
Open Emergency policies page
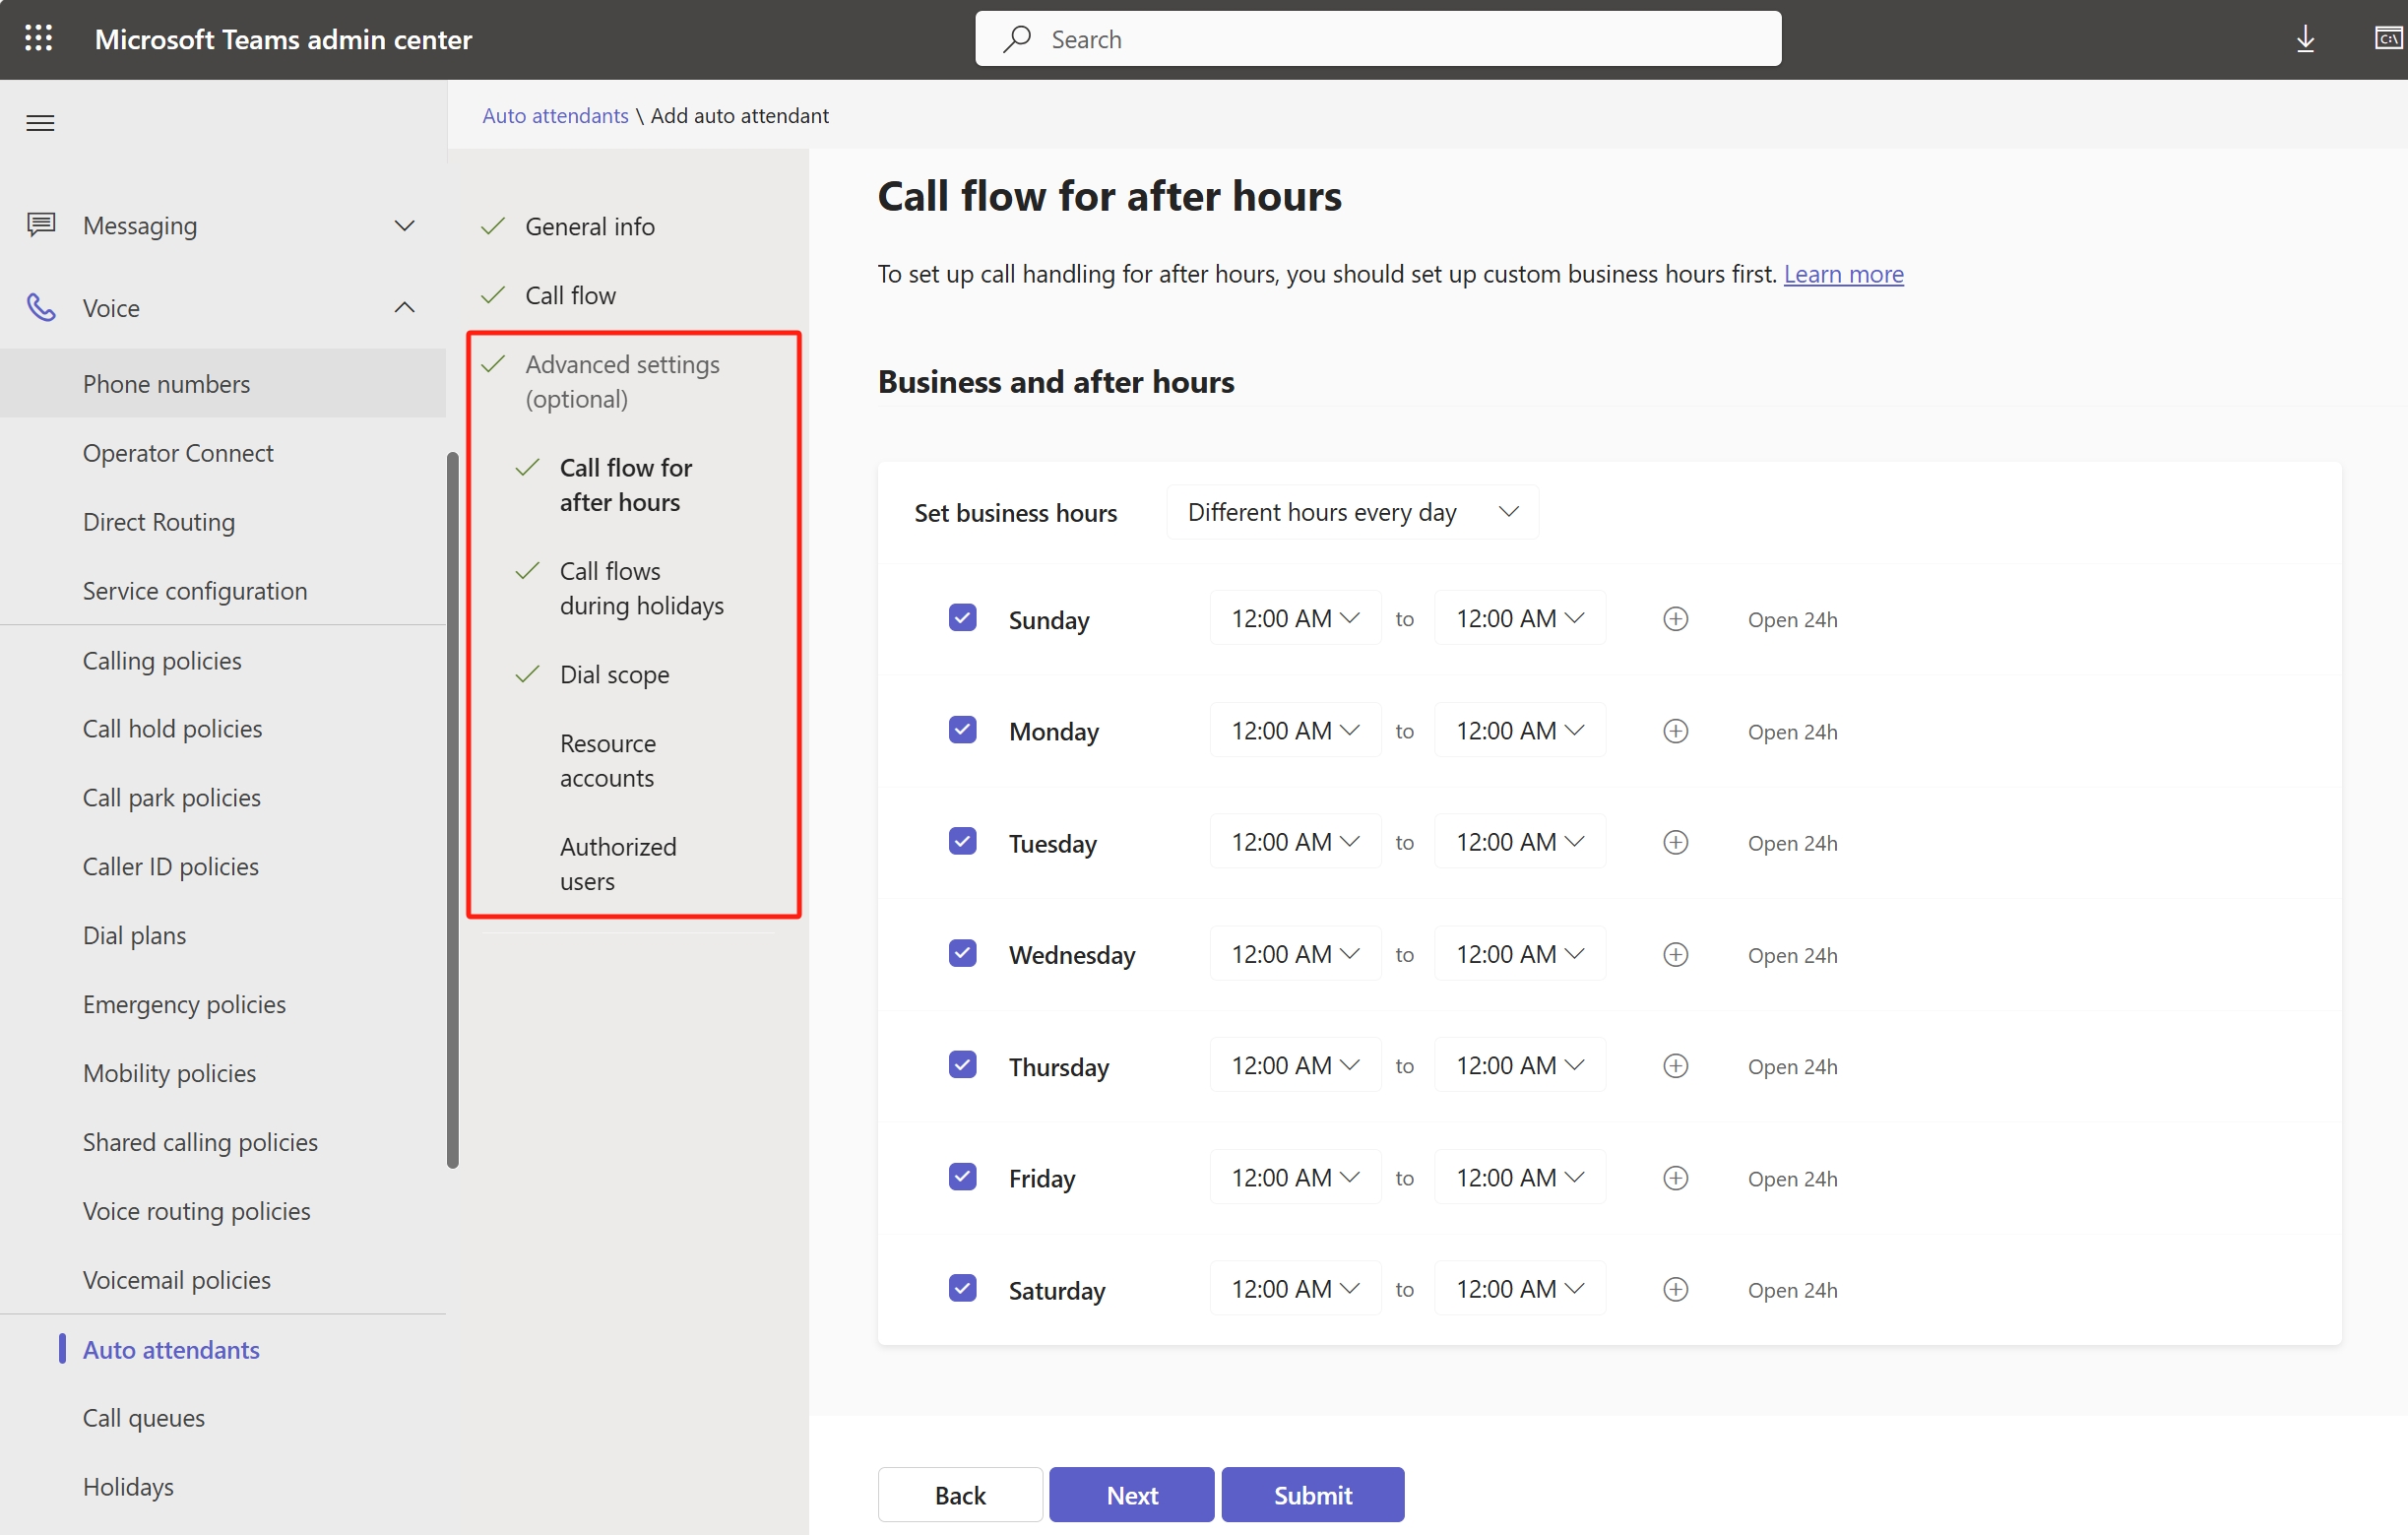184,1004
